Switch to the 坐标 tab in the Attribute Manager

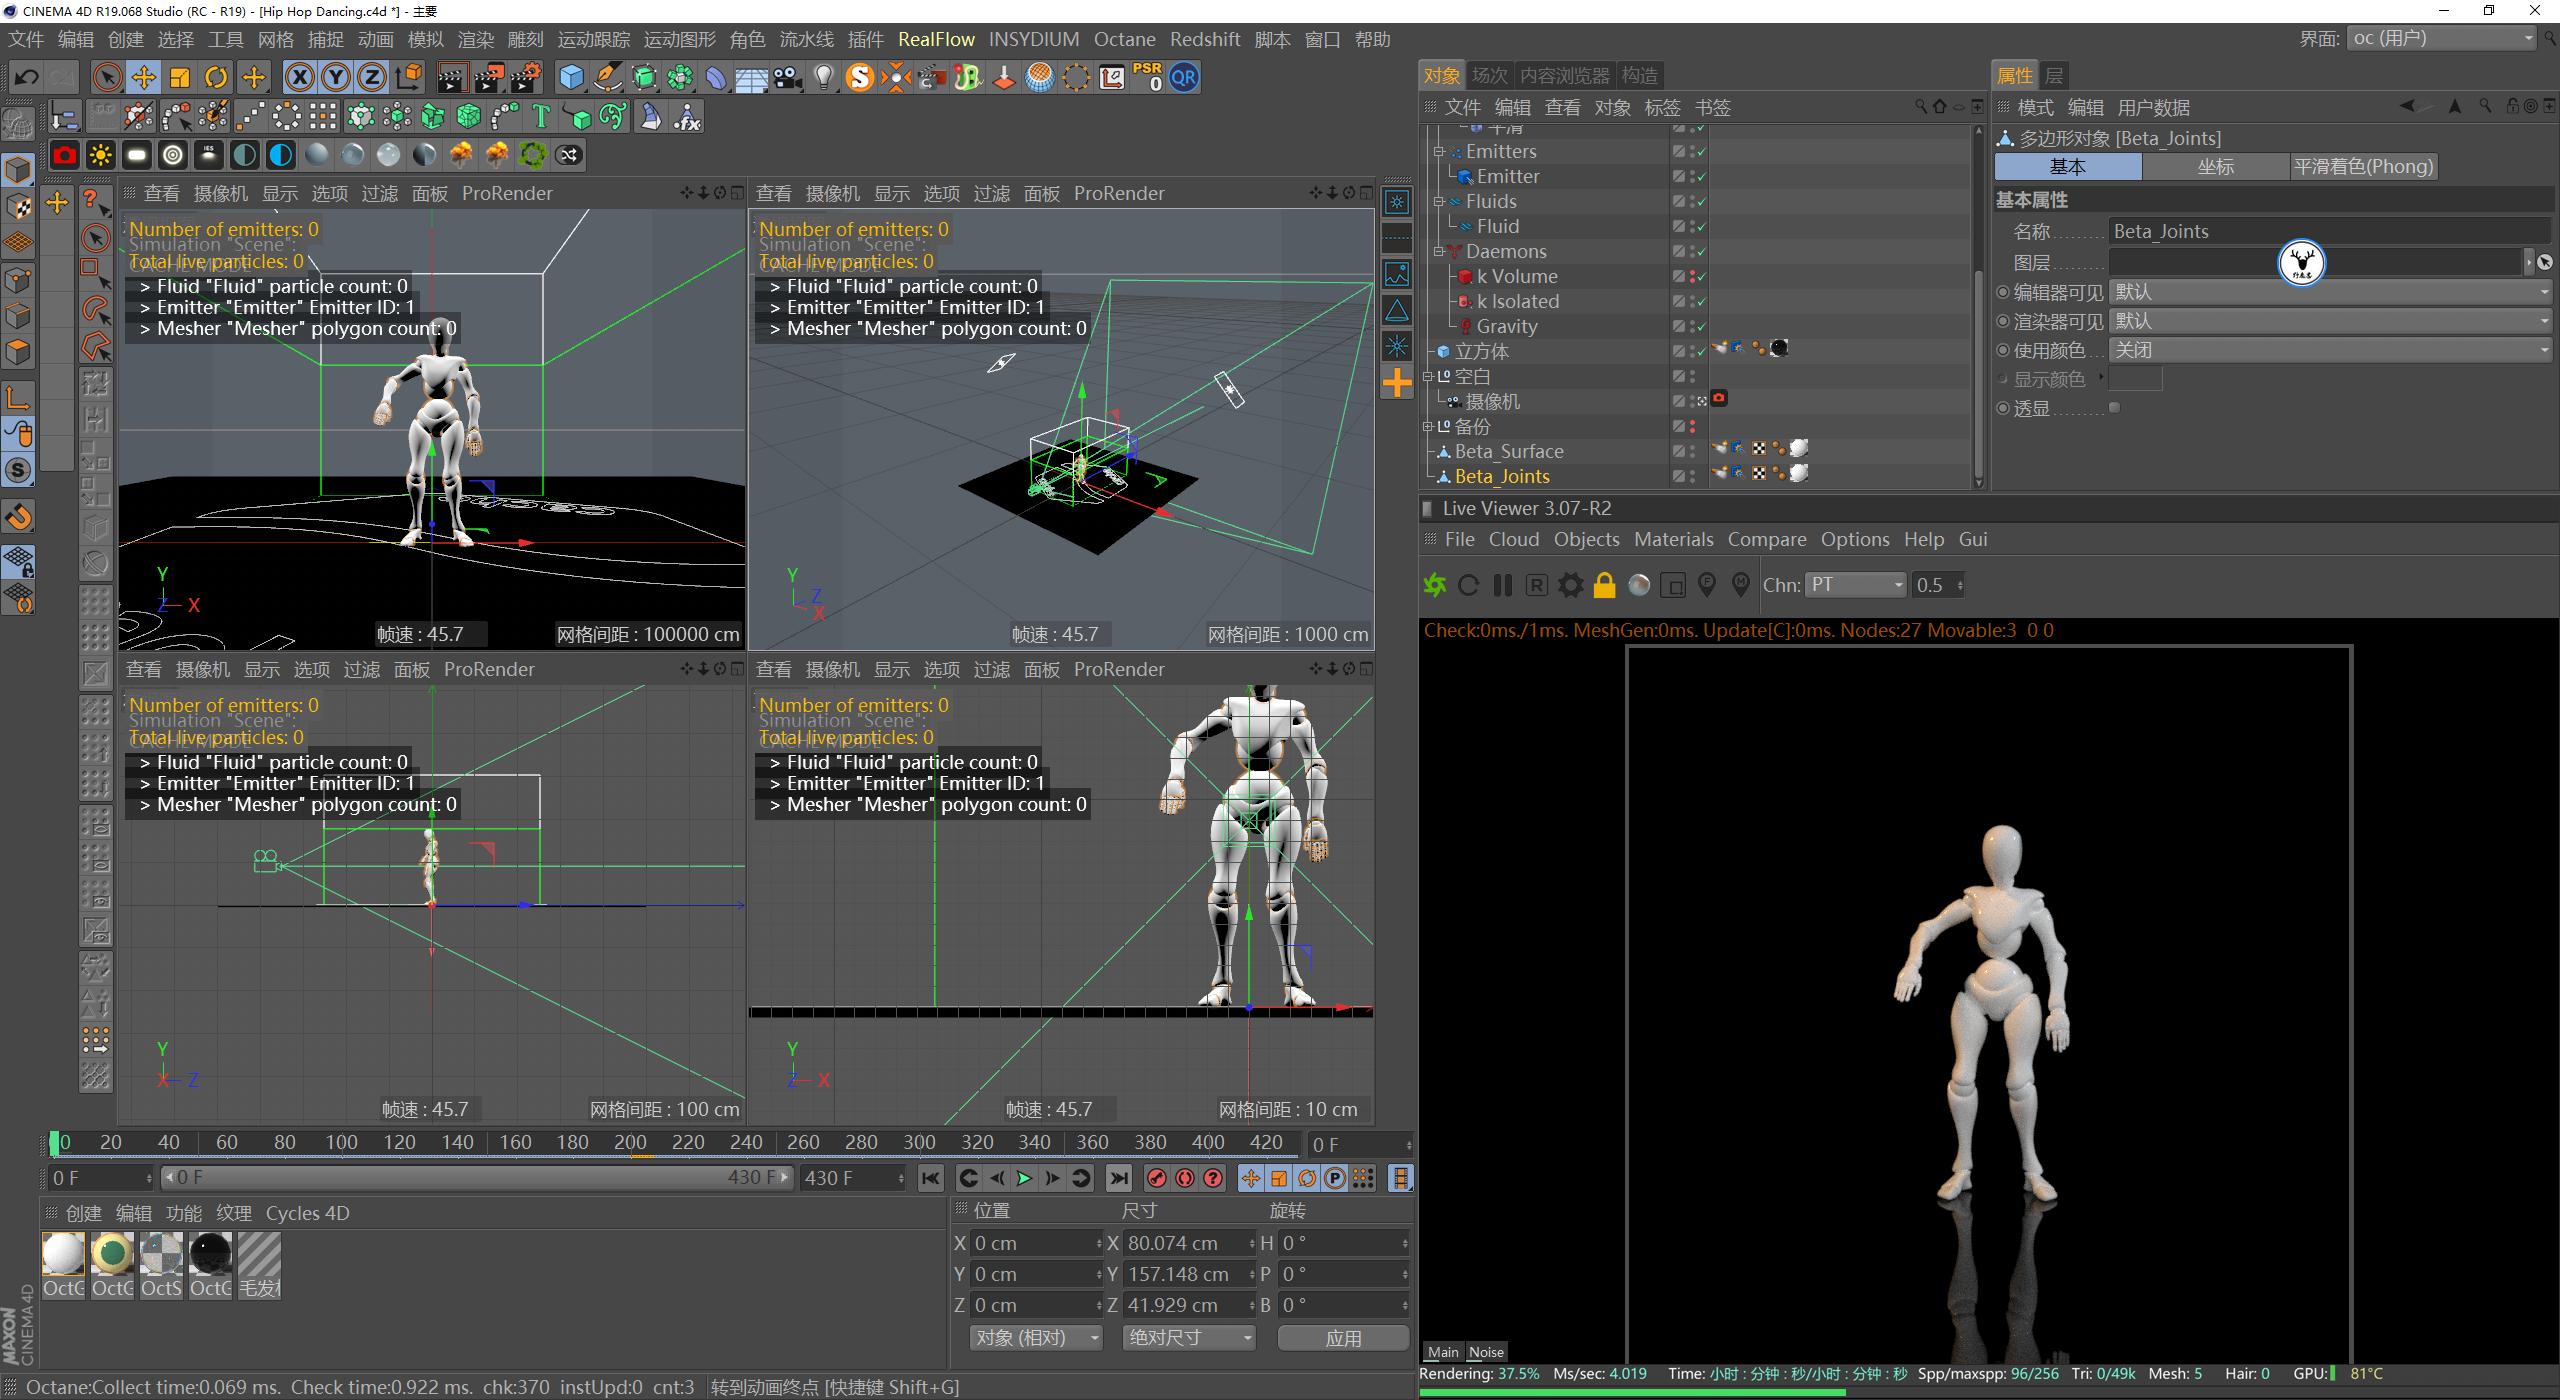coord(2216,166)
